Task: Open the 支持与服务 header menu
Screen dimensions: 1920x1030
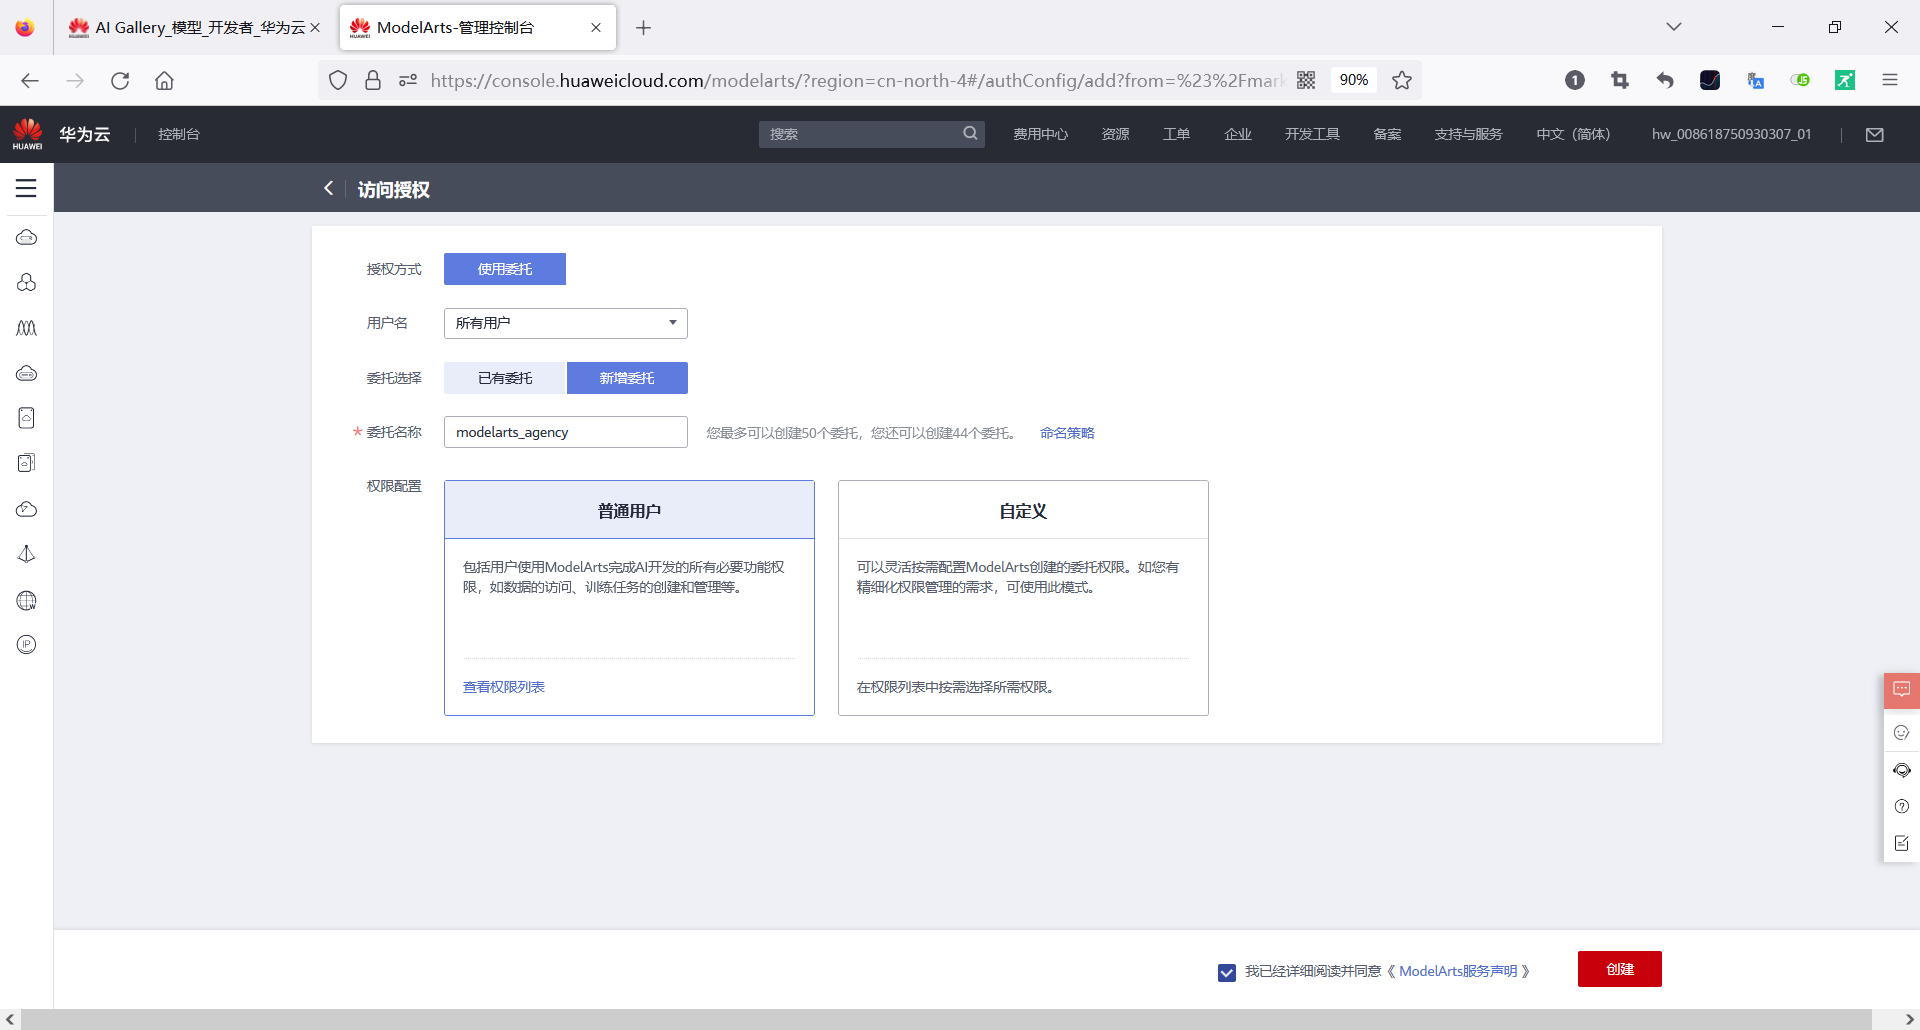Action: click(x=1468, y=134)
